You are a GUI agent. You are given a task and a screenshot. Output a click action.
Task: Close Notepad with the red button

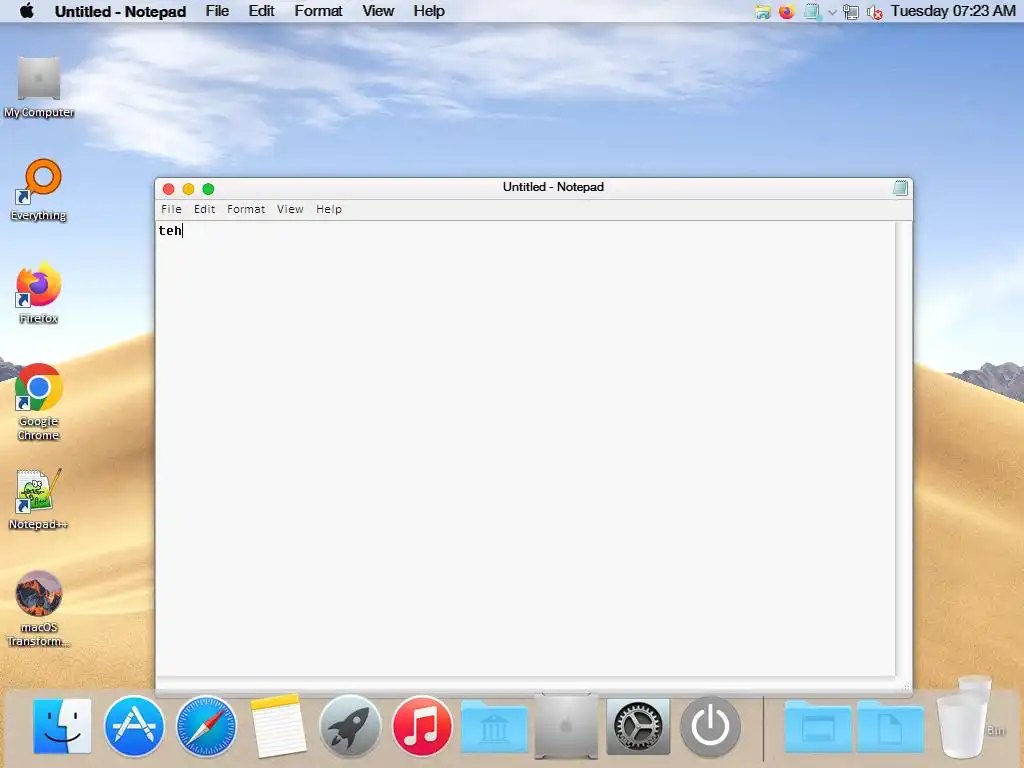[168, 189]
